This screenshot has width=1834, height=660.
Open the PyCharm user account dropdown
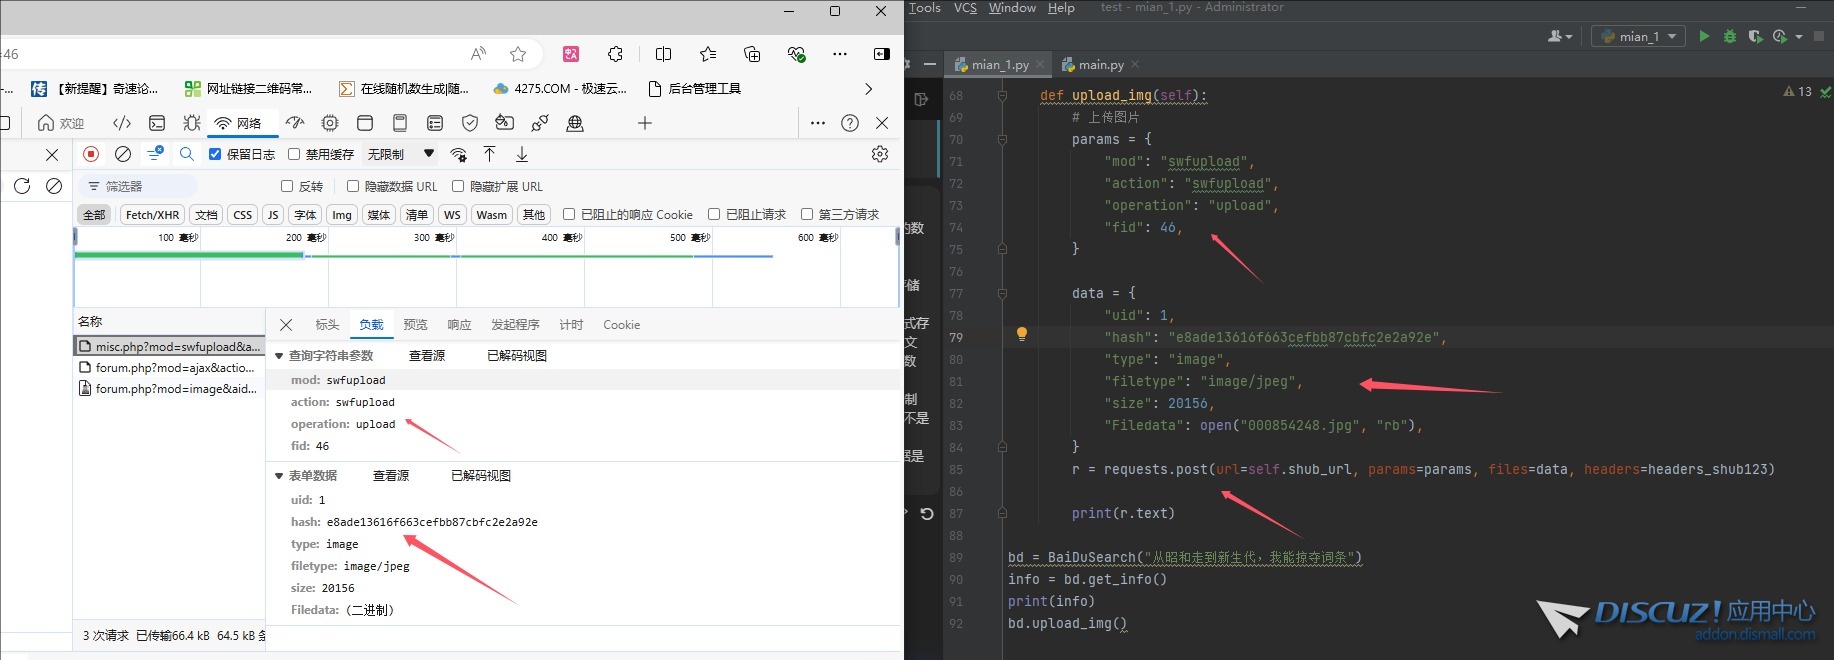pyautogui.click(x=1560, y=36)
